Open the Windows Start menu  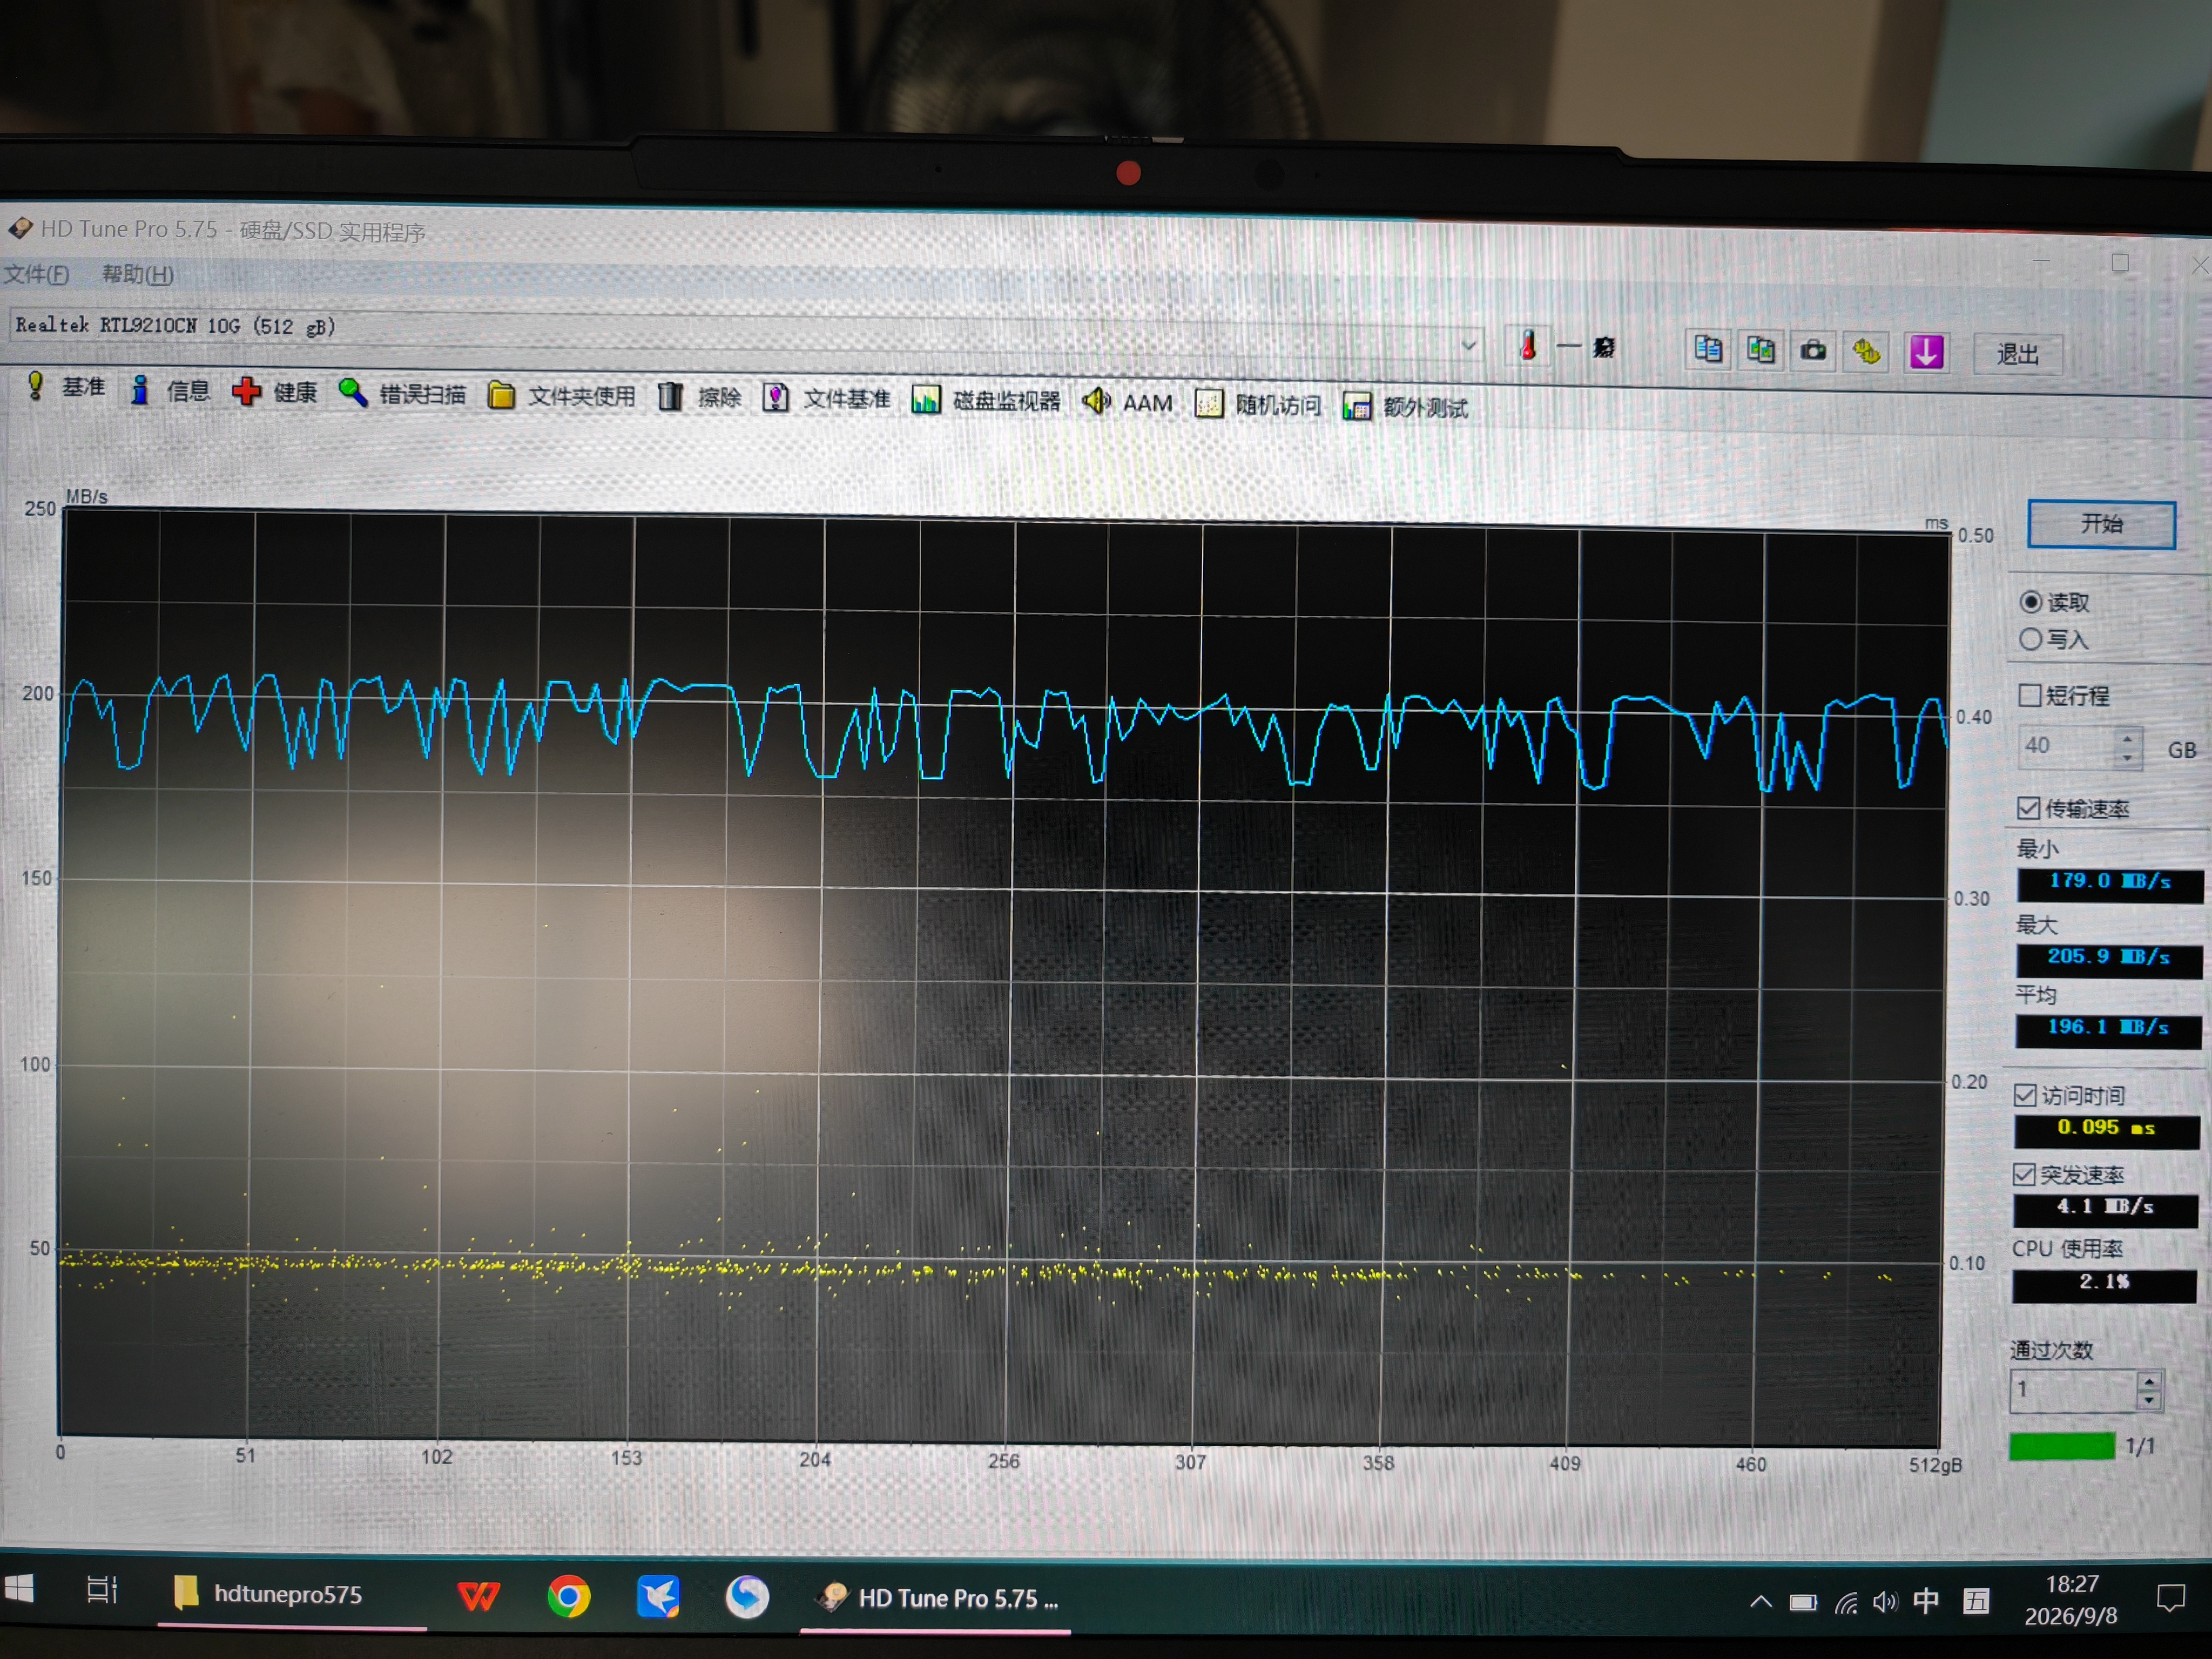pyautogui.click(x=19, y=1588)
